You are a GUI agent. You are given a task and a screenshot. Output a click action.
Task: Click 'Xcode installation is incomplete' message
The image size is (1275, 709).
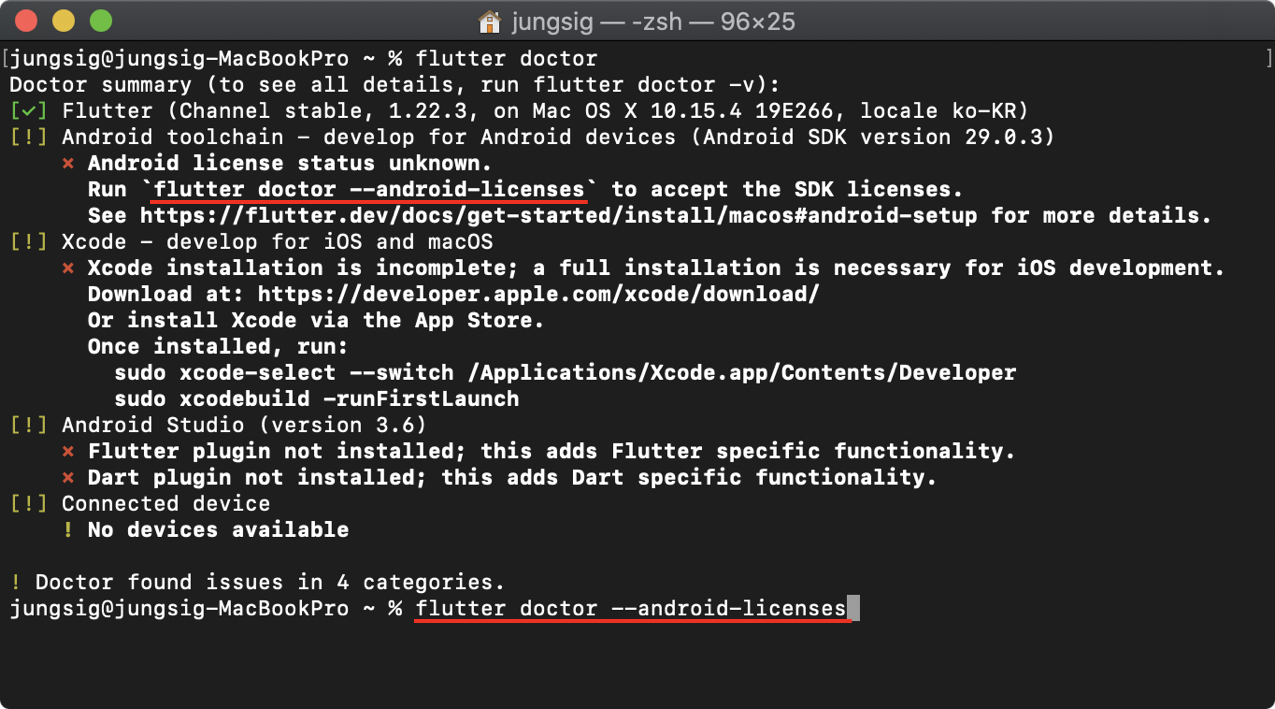pyautogui.click(x=656, y=268)
